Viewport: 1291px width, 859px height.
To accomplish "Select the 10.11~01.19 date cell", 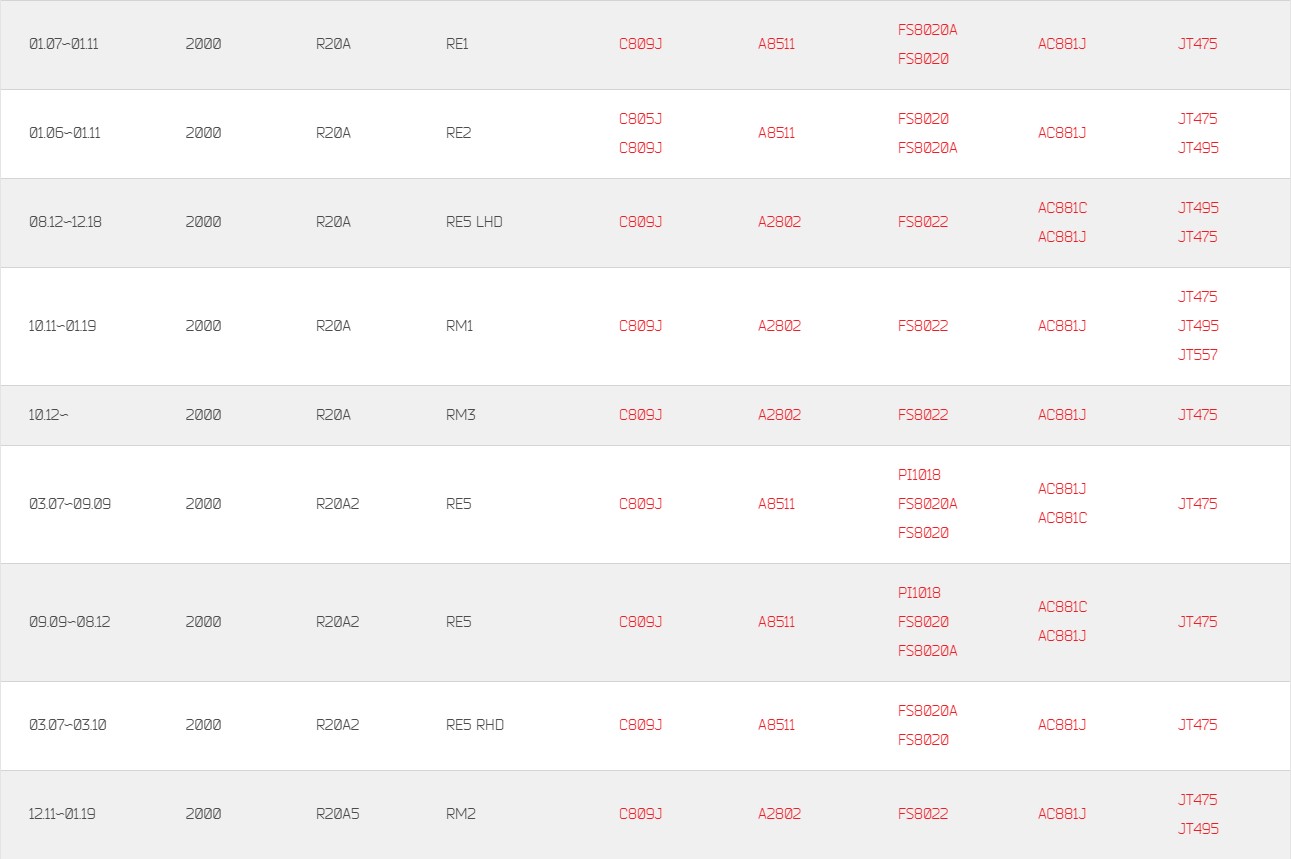I will click(x=62, y=326).
